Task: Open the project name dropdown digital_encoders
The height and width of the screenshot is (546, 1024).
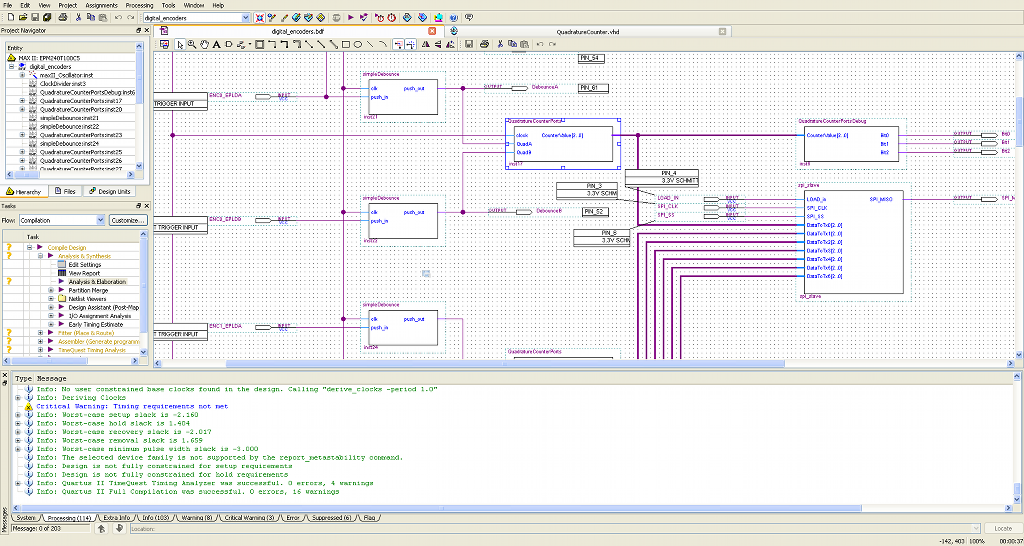Action: click(247, 18)
